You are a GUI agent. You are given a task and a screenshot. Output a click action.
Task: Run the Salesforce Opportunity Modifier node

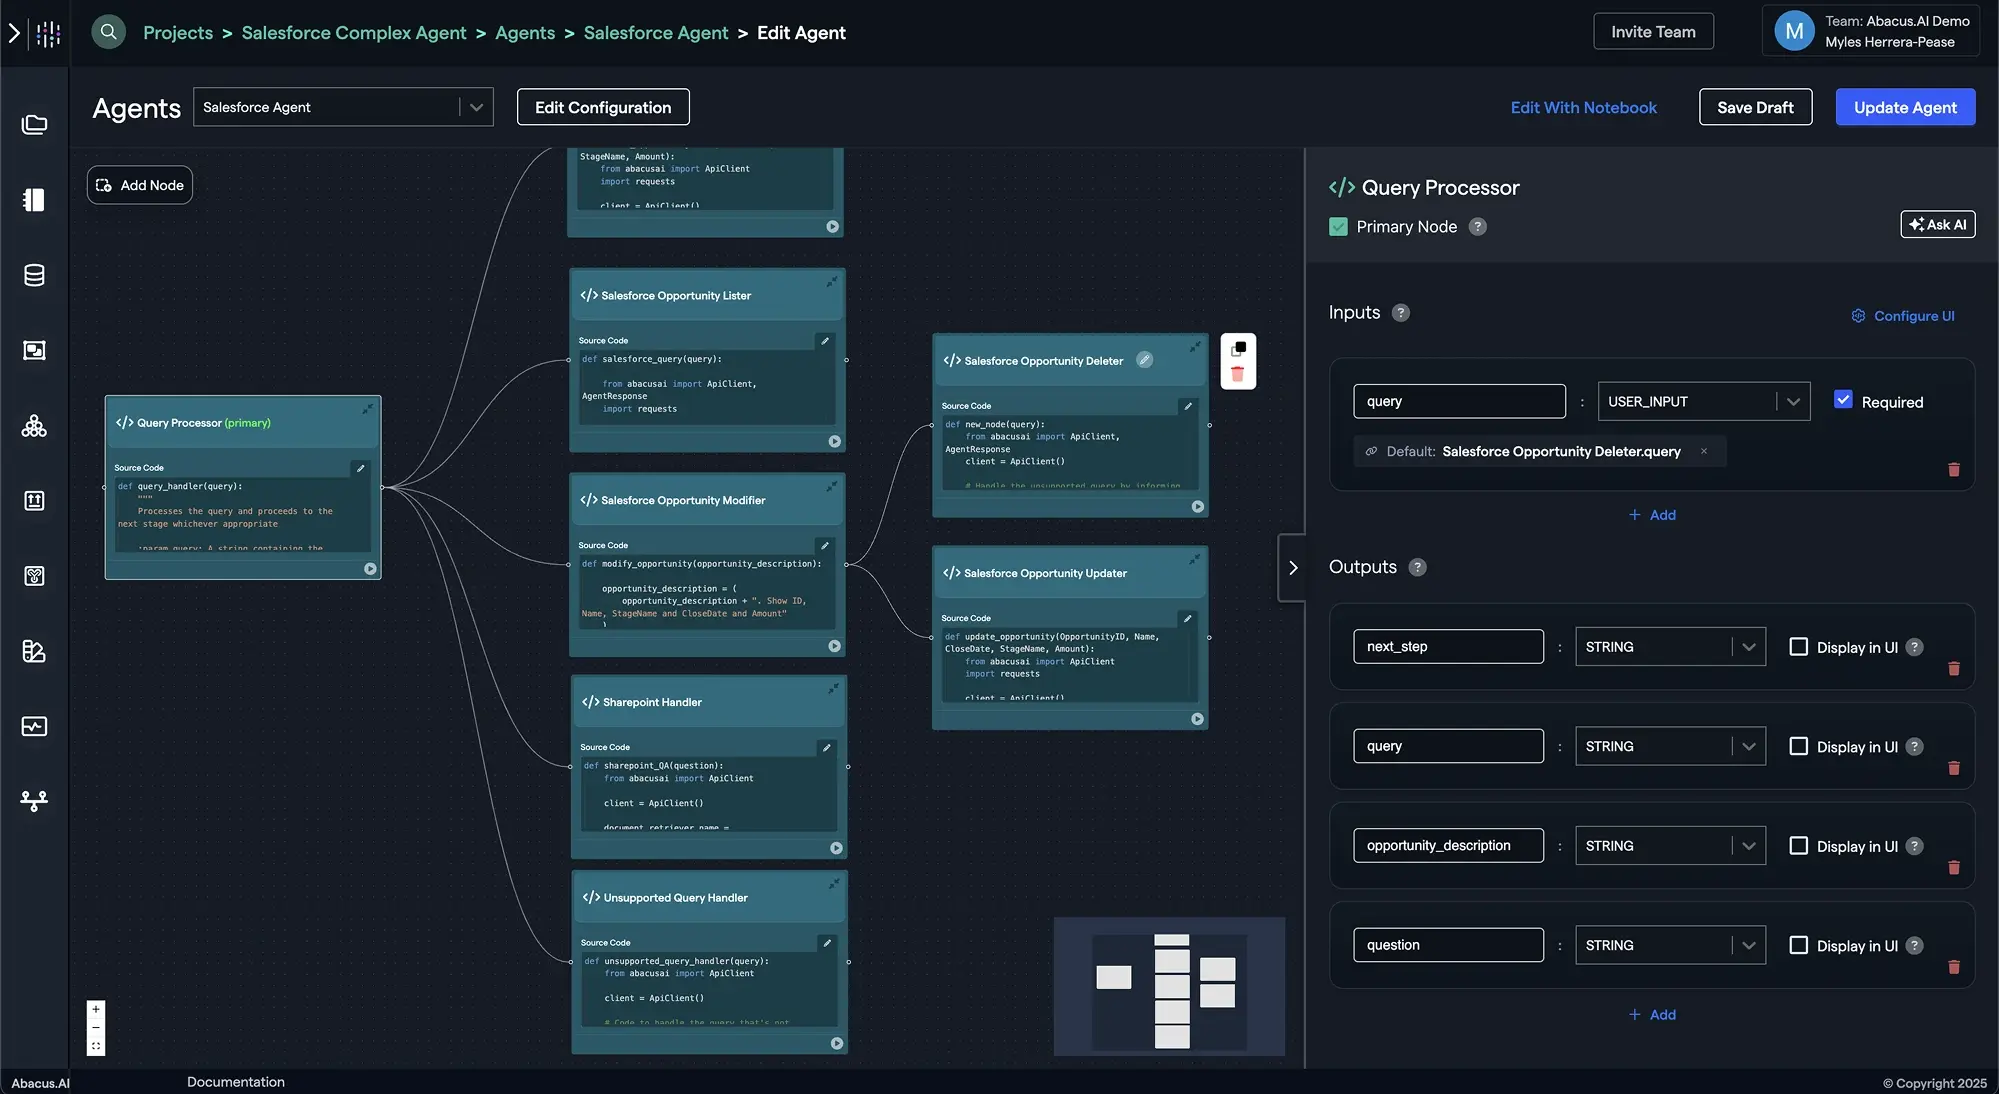[834, 646]
